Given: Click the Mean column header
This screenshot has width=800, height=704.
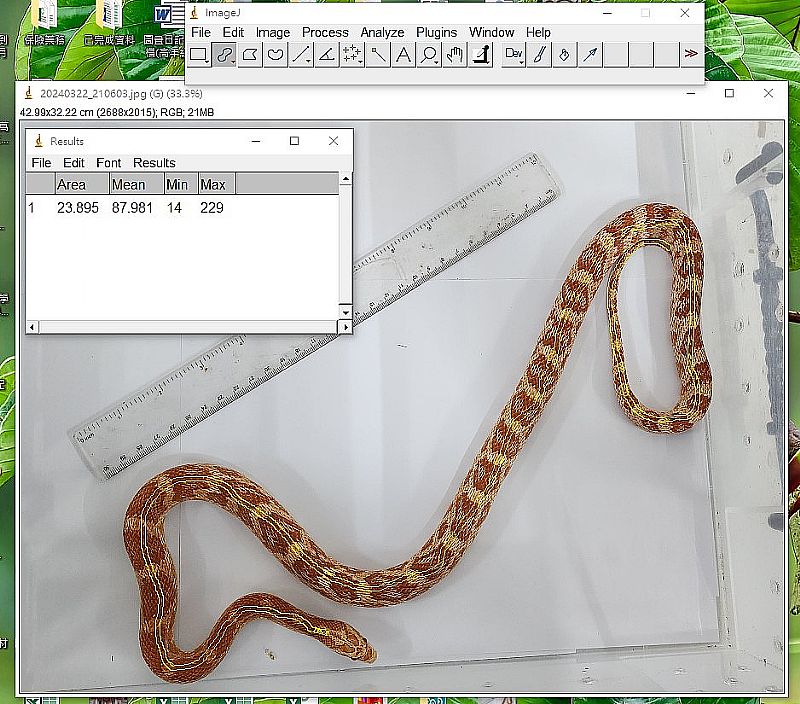Looking at the screenshot, I should pyautogui.click(x=128, y=185).
